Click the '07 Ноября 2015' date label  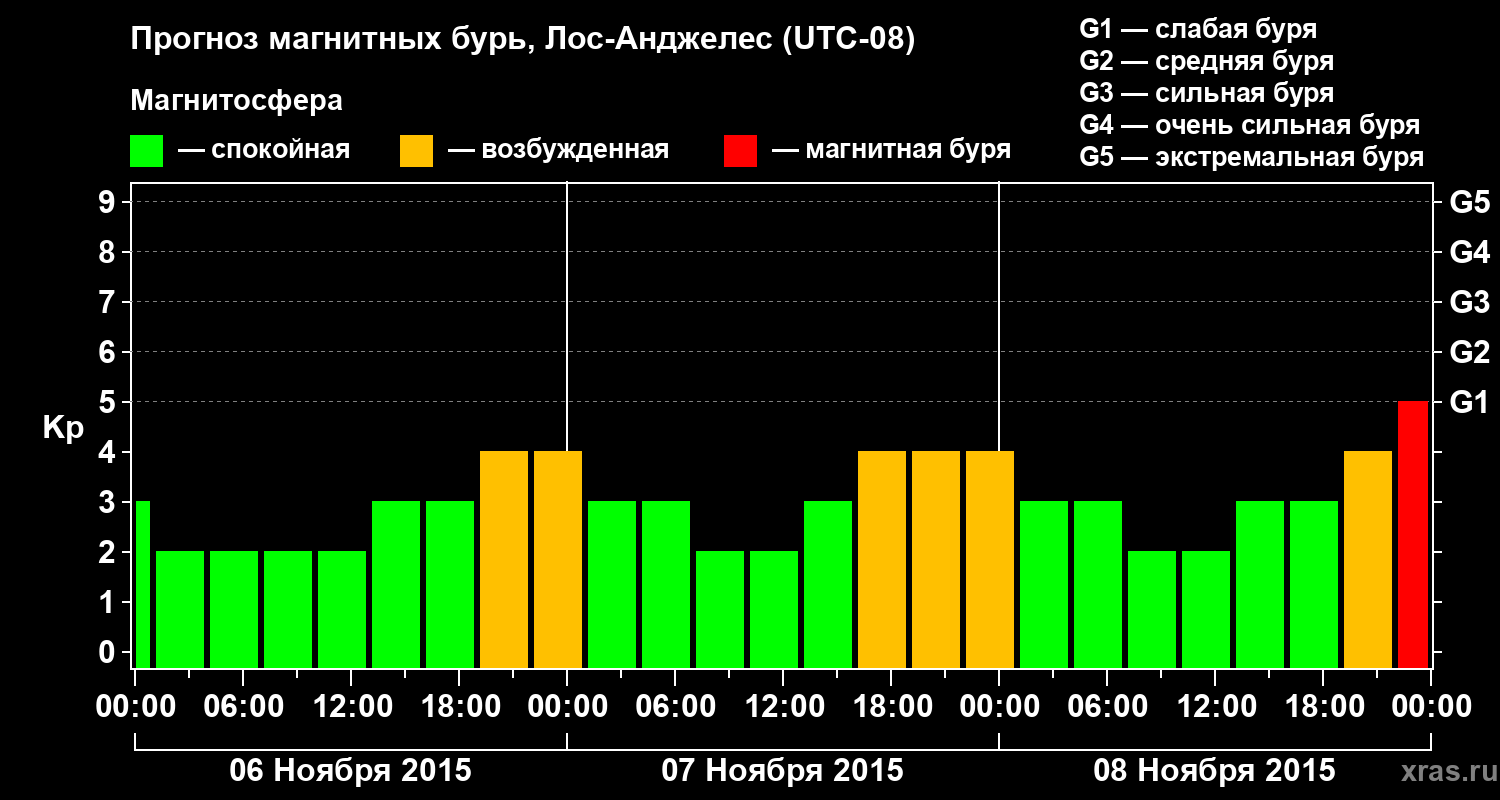point(782,770)
